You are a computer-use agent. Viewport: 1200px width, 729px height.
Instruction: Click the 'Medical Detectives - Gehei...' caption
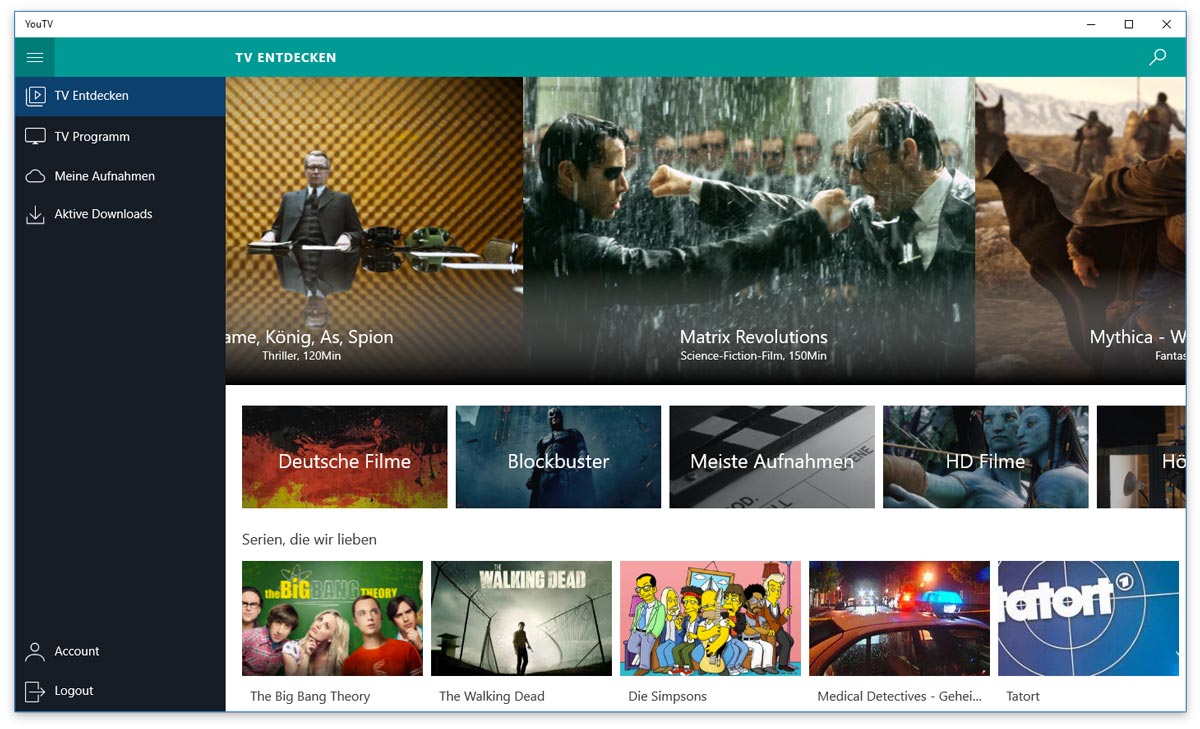click(900, 697)
